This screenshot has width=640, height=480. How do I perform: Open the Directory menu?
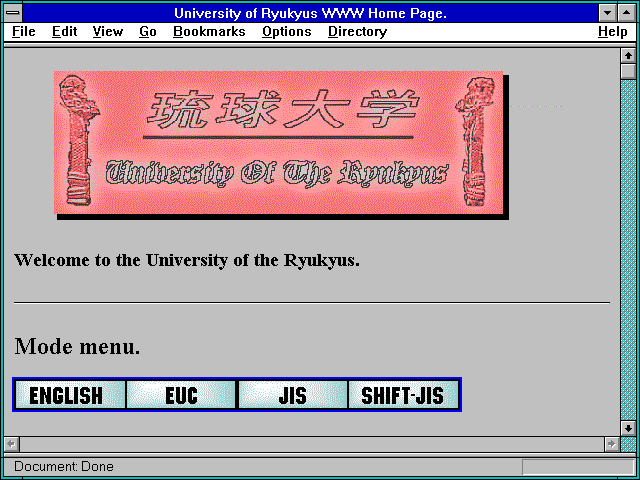[358, 32]
